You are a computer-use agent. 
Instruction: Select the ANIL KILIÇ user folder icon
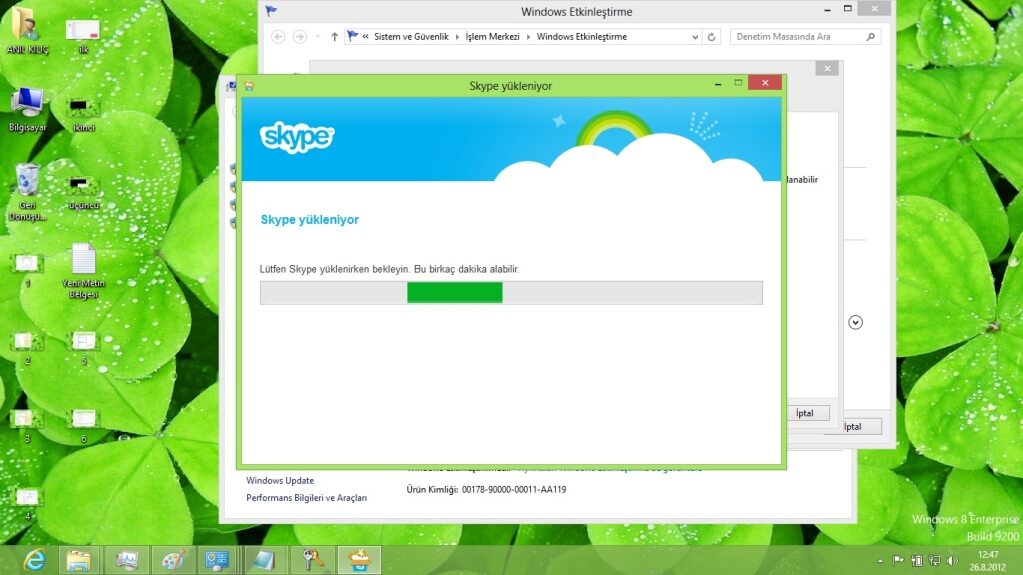(x=27, y=28)
